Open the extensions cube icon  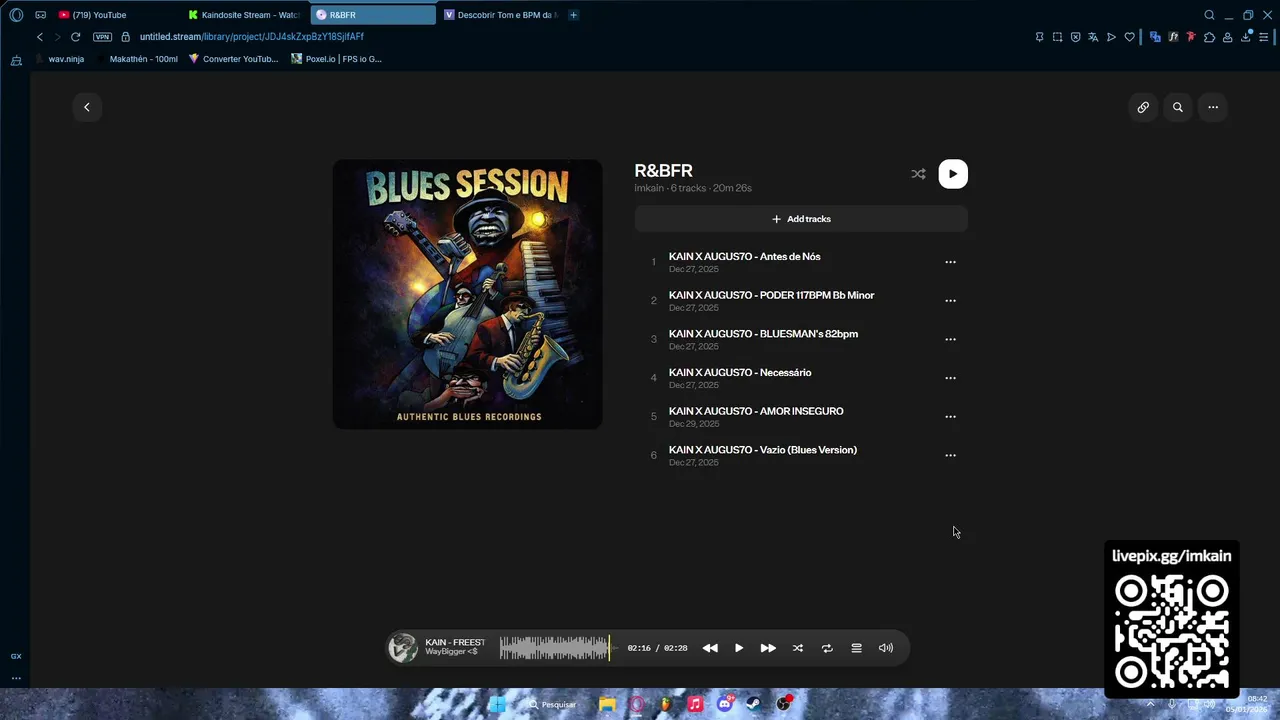click(1209, 37)
